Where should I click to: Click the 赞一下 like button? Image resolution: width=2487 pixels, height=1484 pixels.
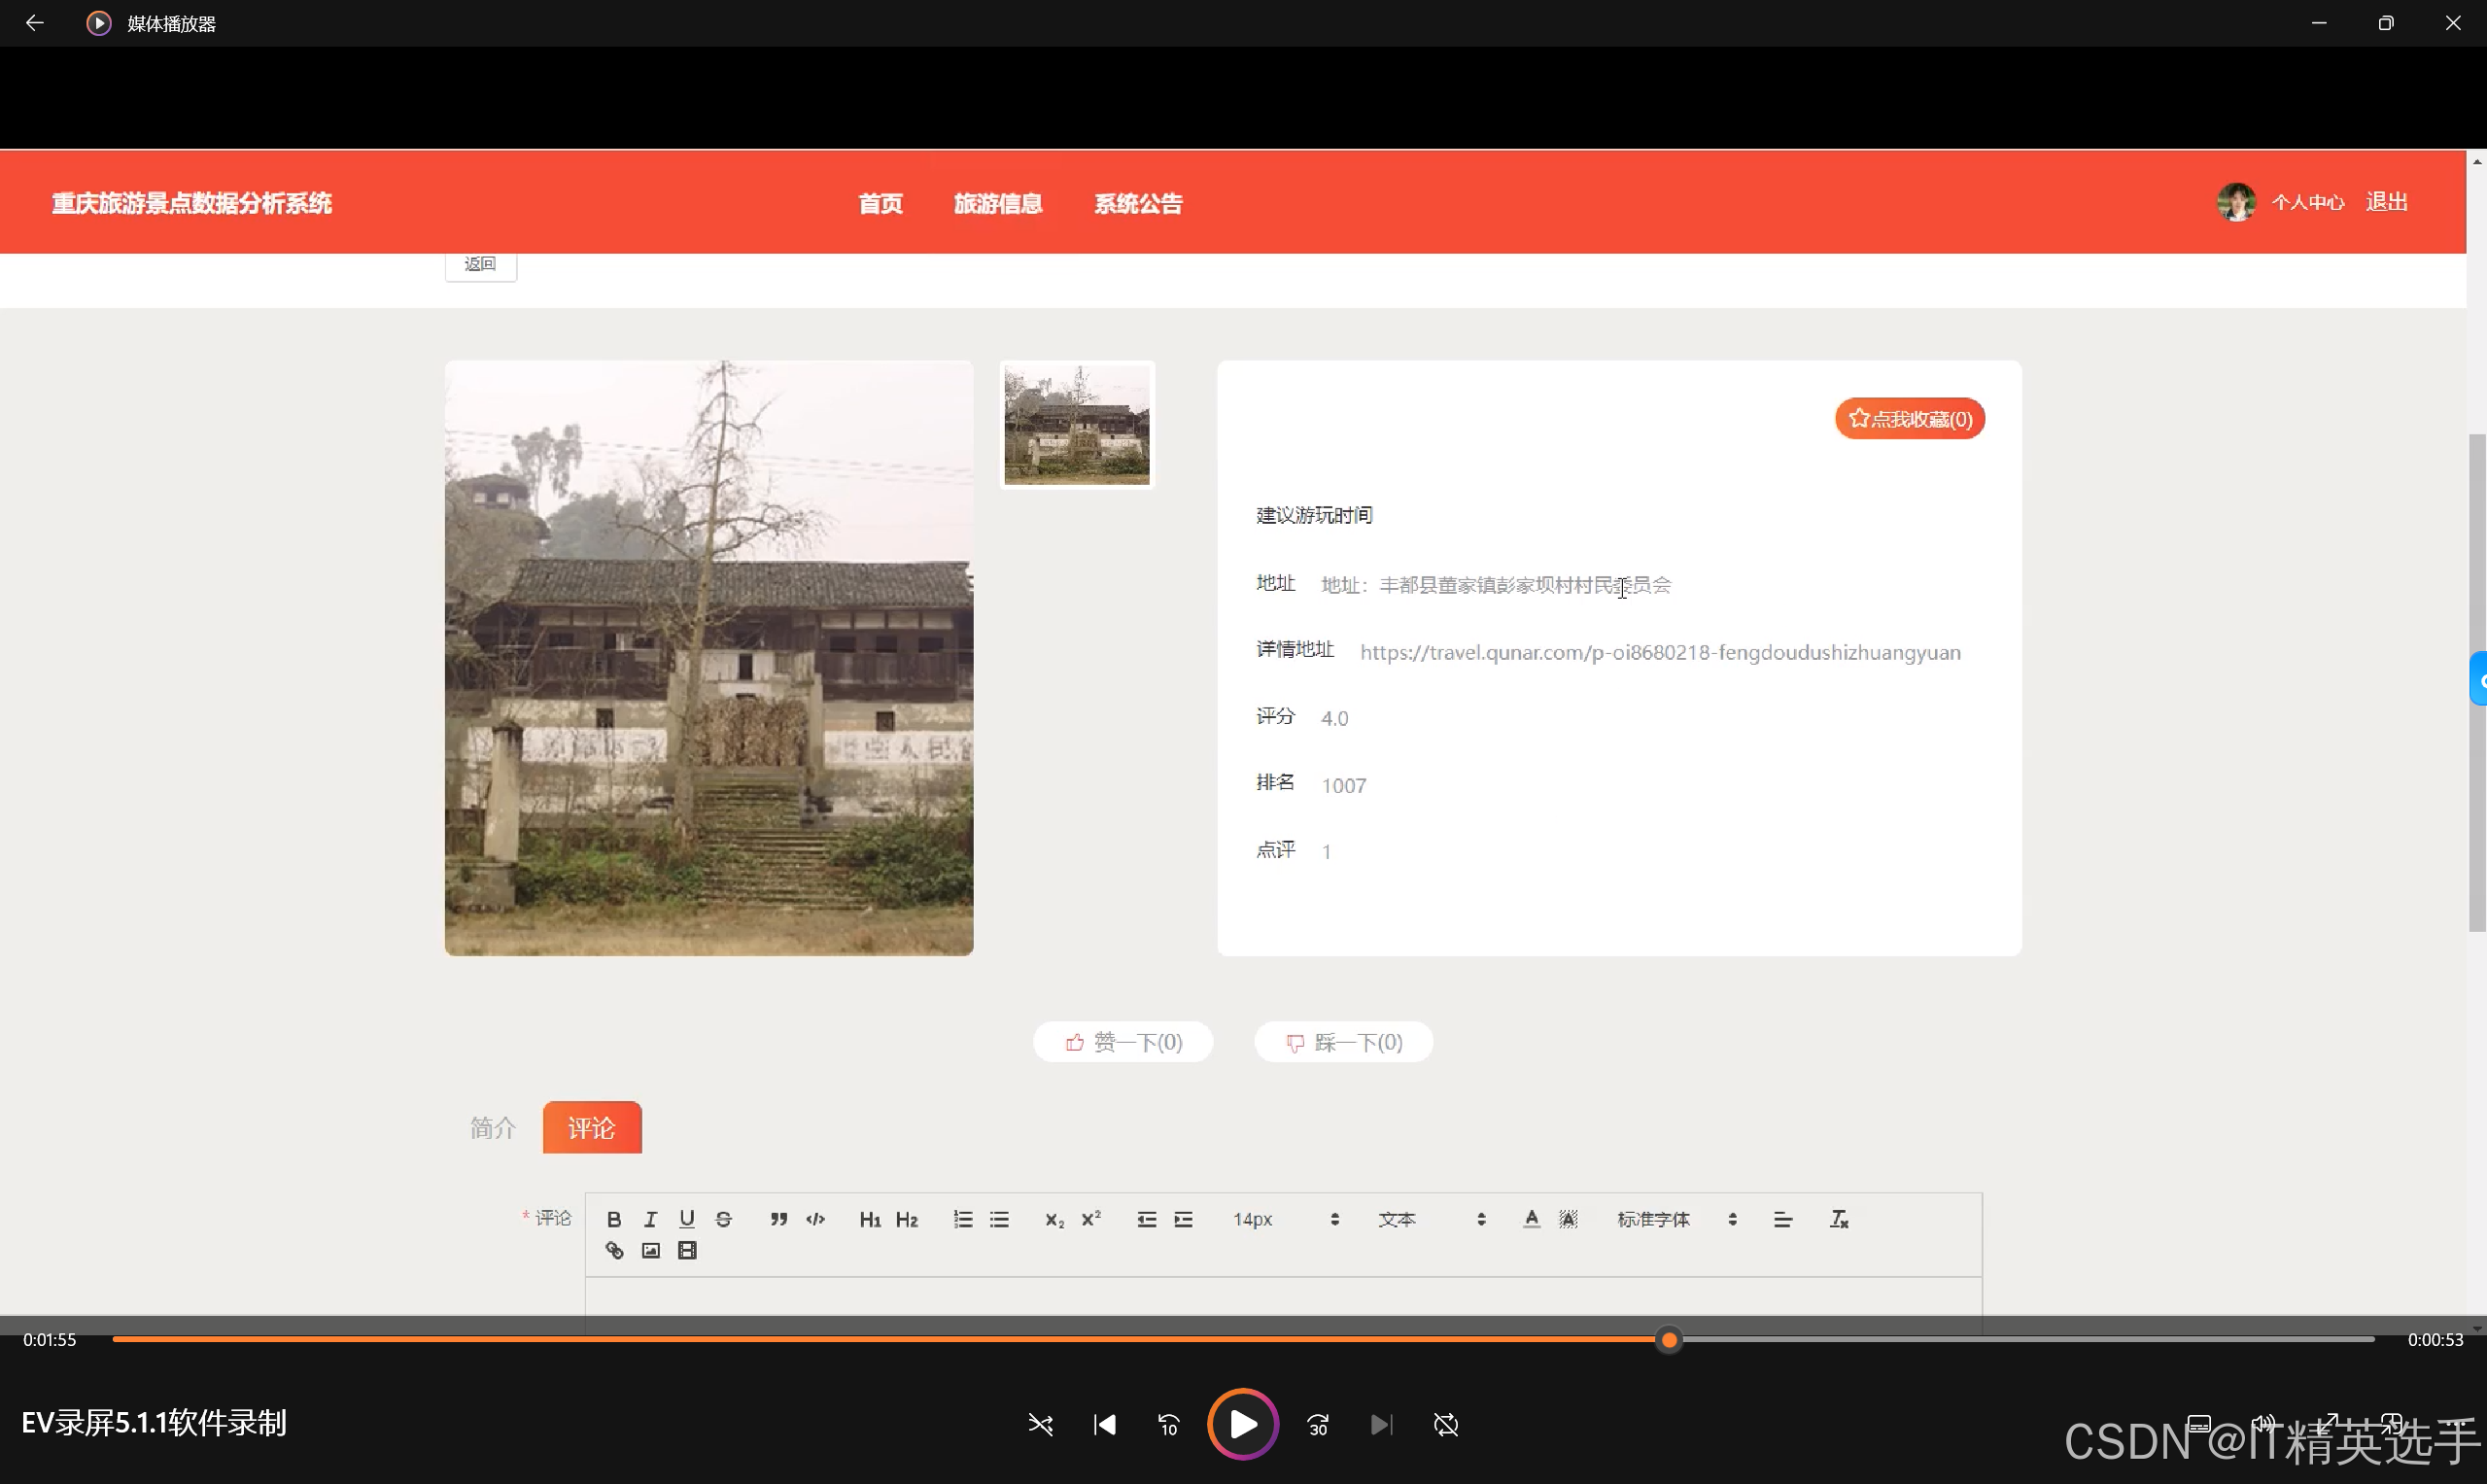click(1122, 1042)
